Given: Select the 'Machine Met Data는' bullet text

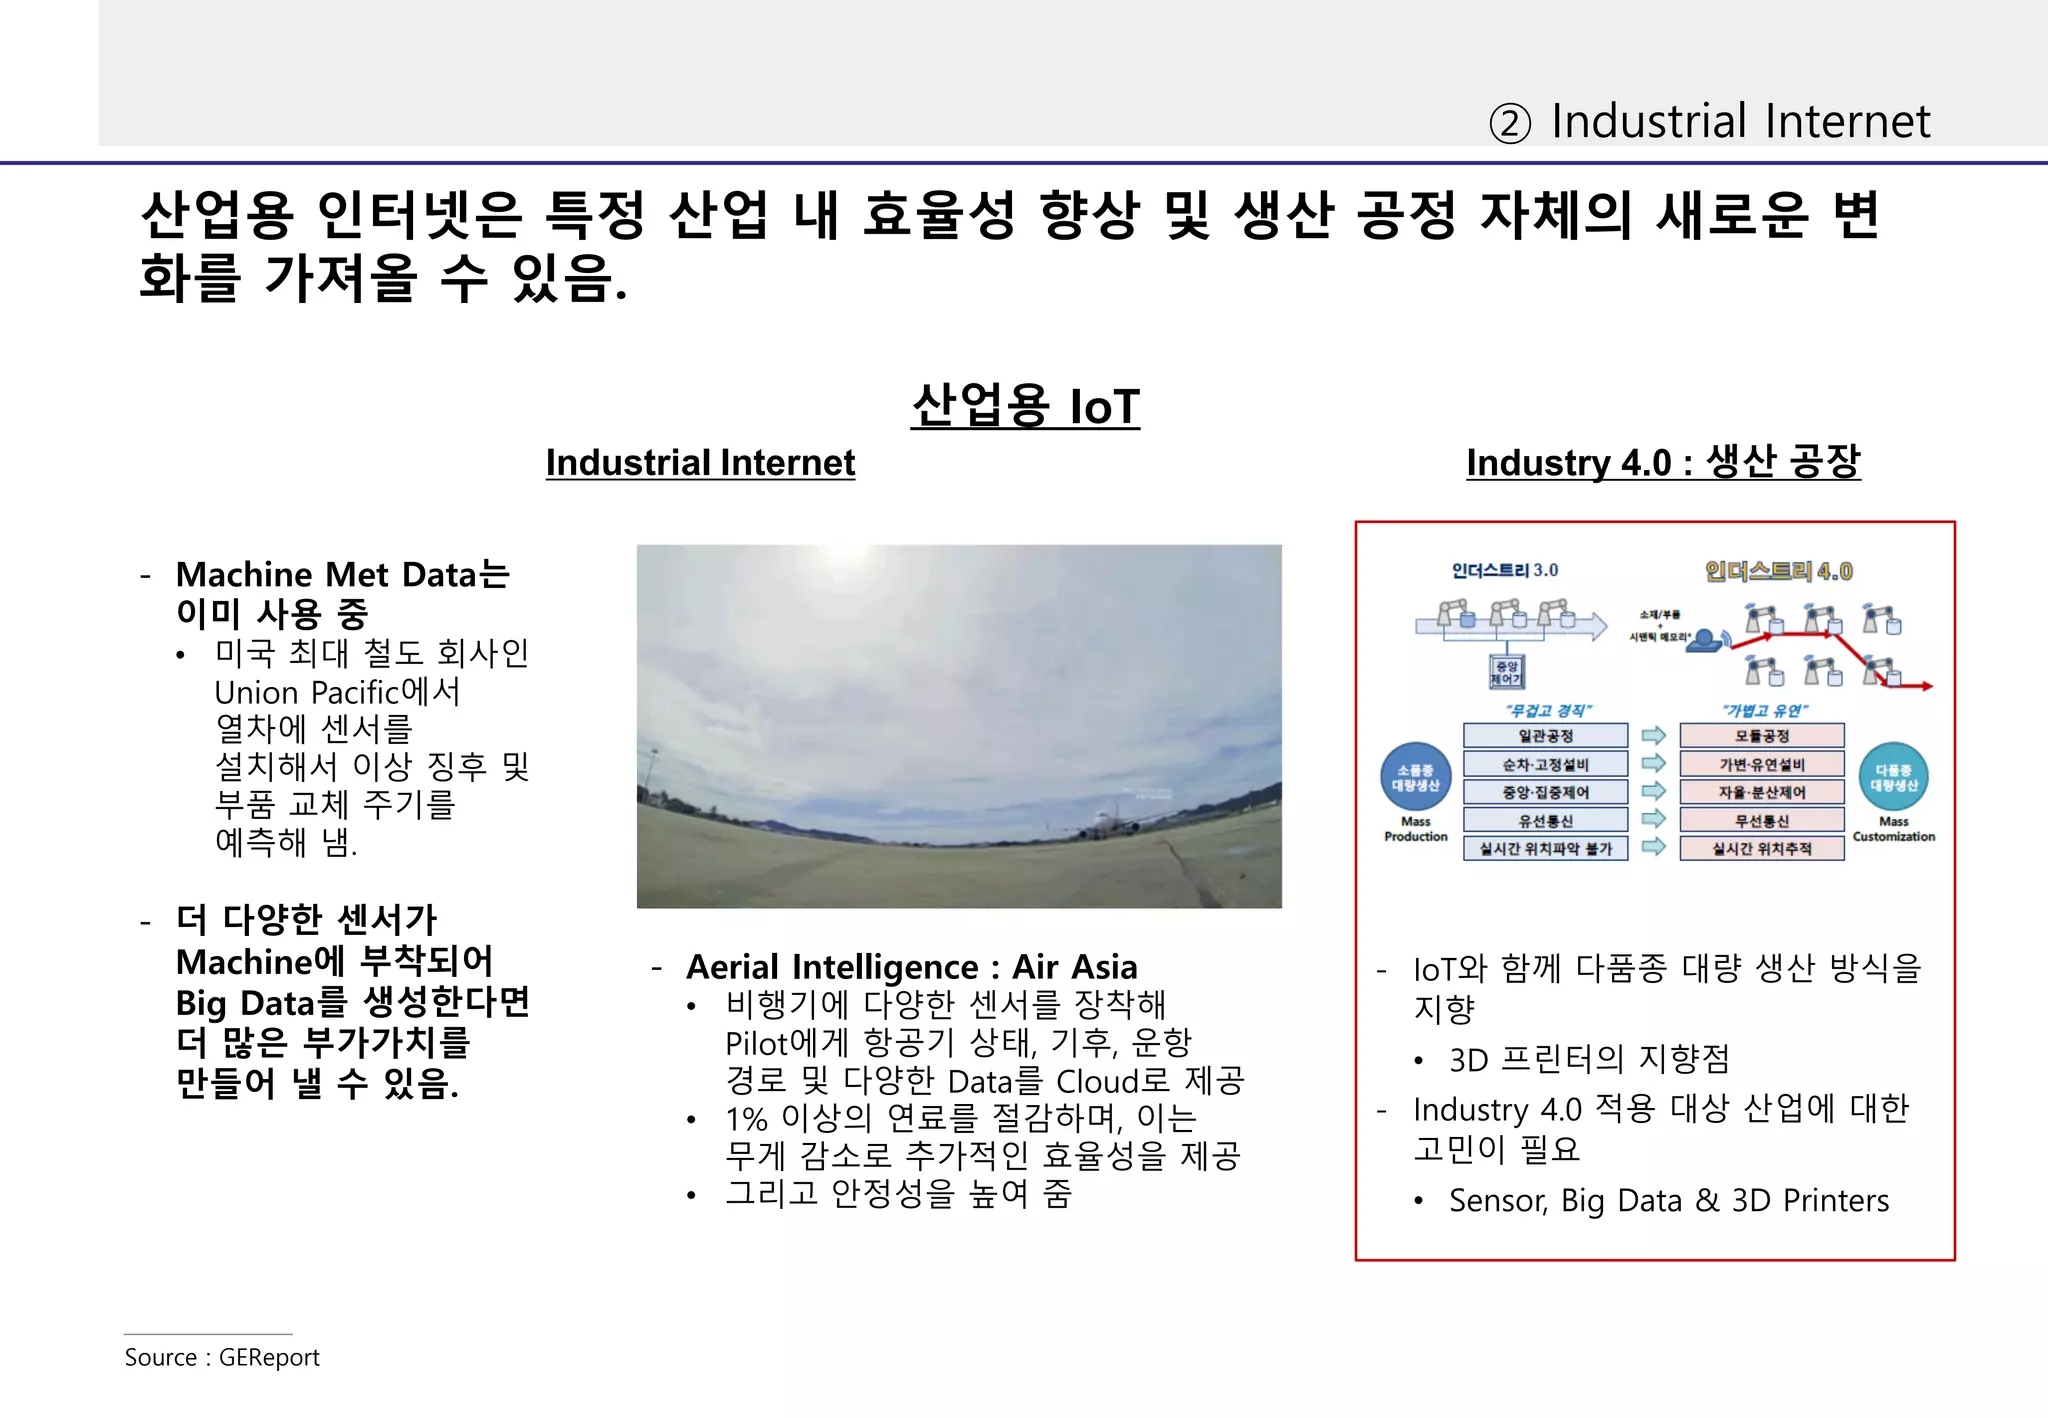Looking at the screenshot, I should pyautogui.click(x=343, y=575).
